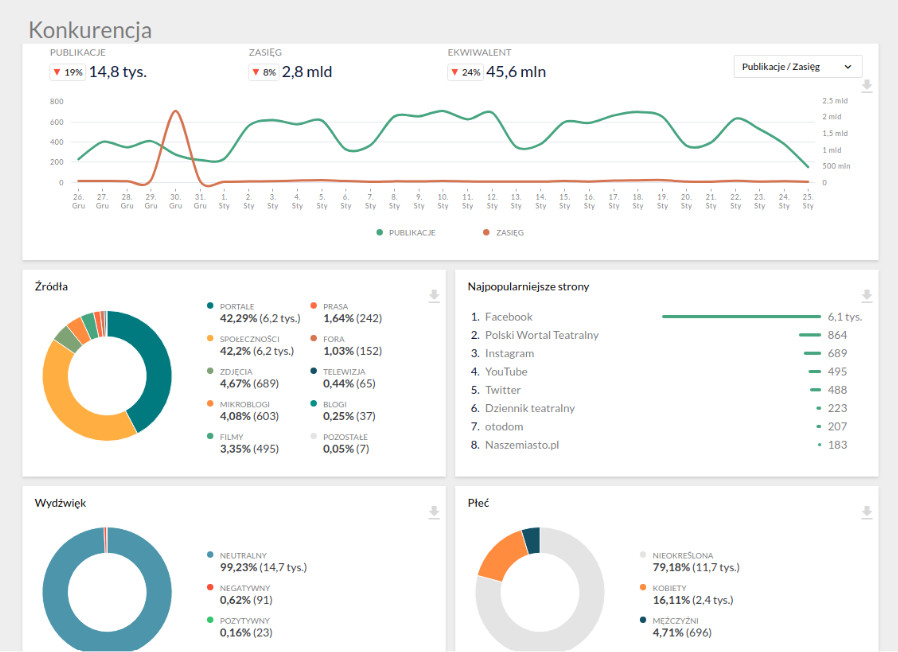The width and height of the screenshot is (898, 652).
Task: Click download icon in Płeć panel
Action: click(867, 512)
